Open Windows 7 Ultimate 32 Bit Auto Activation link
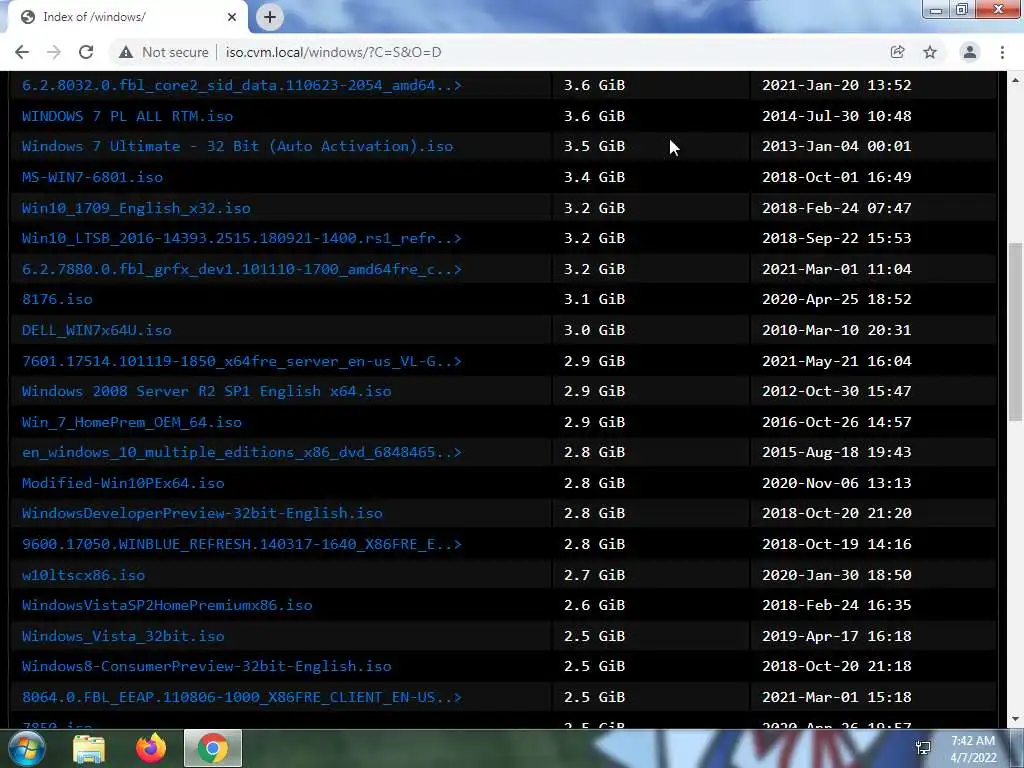This screenshot has height=768, width=1024. 237,146
